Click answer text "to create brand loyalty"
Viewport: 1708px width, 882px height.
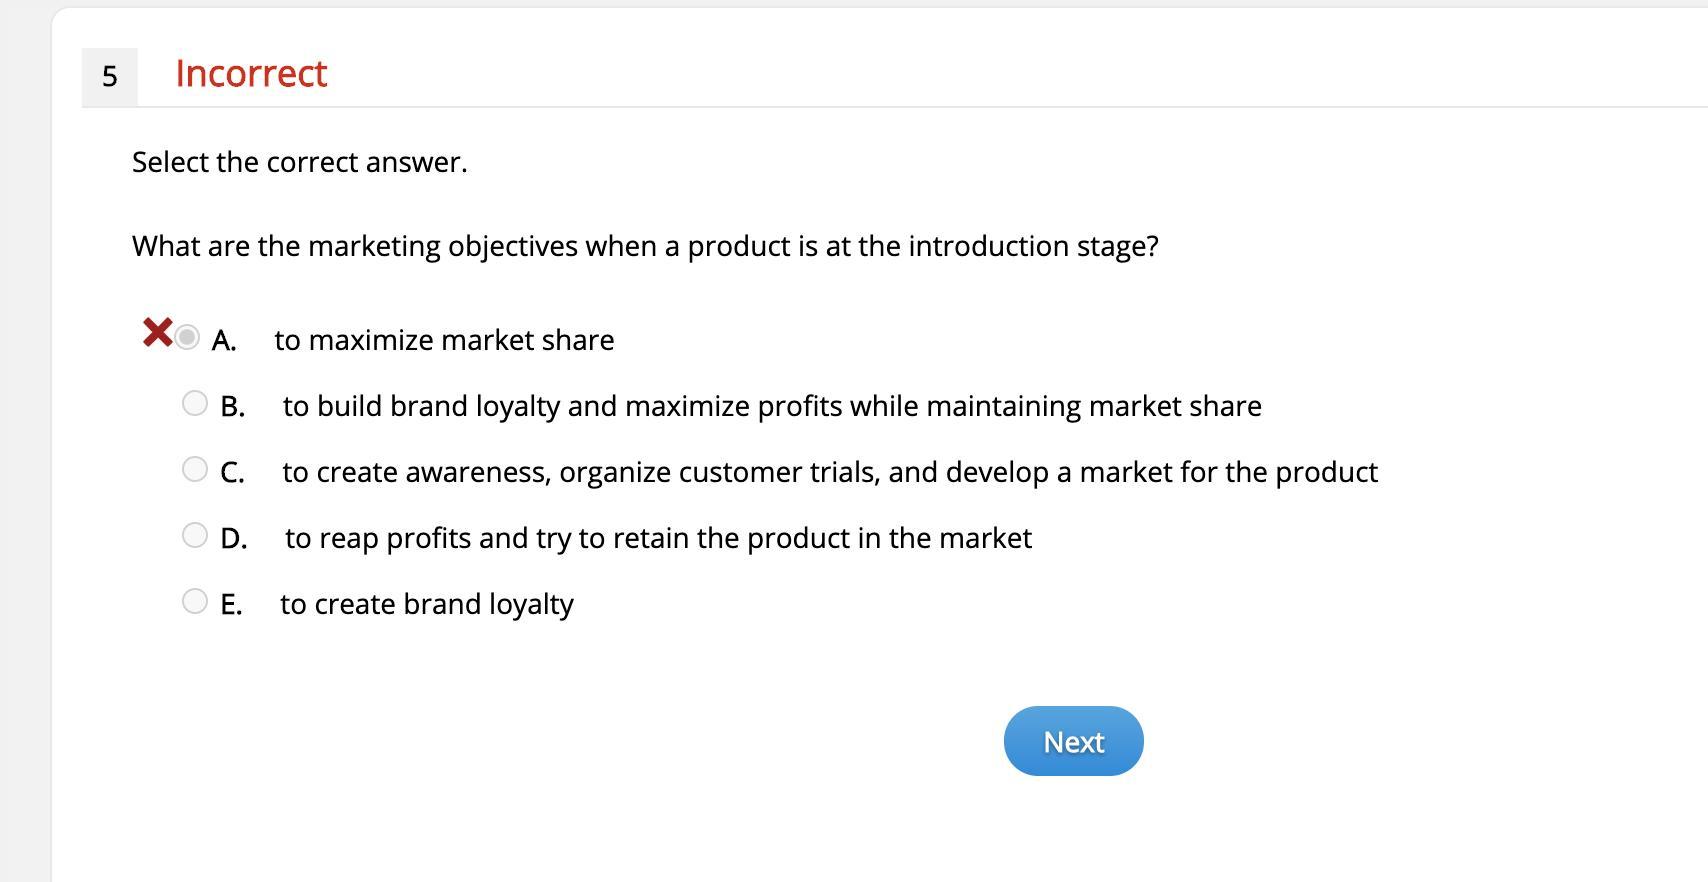pos(427,604)
